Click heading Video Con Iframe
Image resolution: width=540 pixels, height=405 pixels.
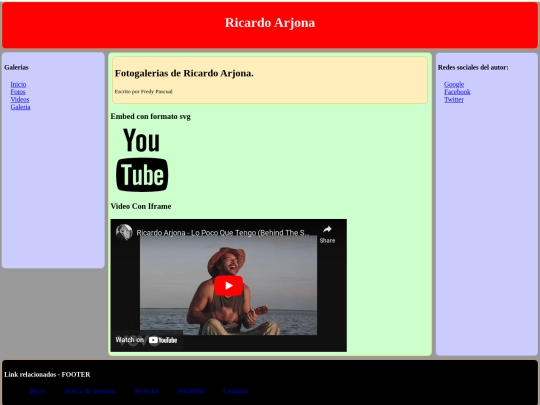tap(141, 206)
